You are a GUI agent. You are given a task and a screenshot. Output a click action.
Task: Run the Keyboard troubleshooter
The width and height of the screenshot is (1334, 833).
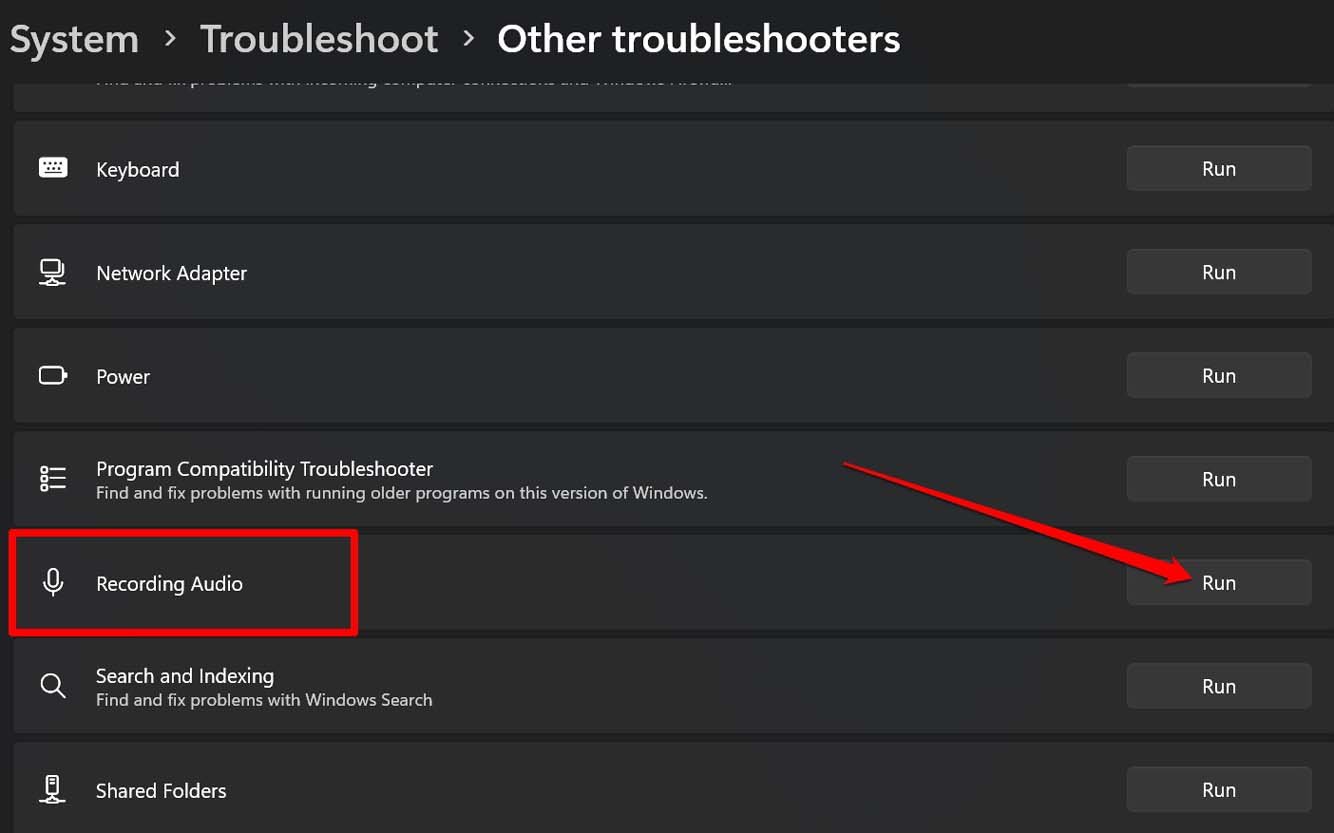point(1219,168)
